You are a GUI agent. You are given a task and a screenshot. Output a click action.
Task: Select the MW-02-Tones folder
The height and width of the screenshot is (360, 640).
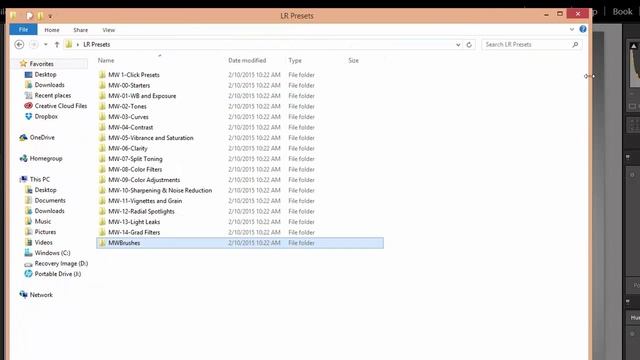click(x=127, y=106)
